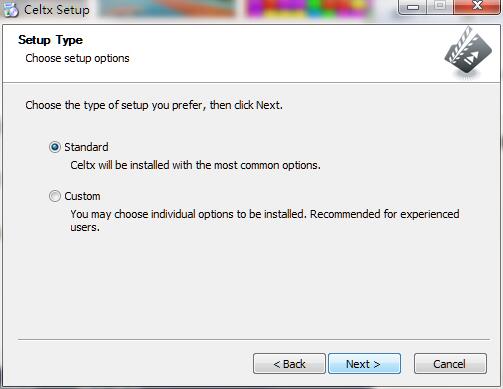Click the "Choose setup options" subtitle
This screenshot has height=389, width=503.
point(77,58)
